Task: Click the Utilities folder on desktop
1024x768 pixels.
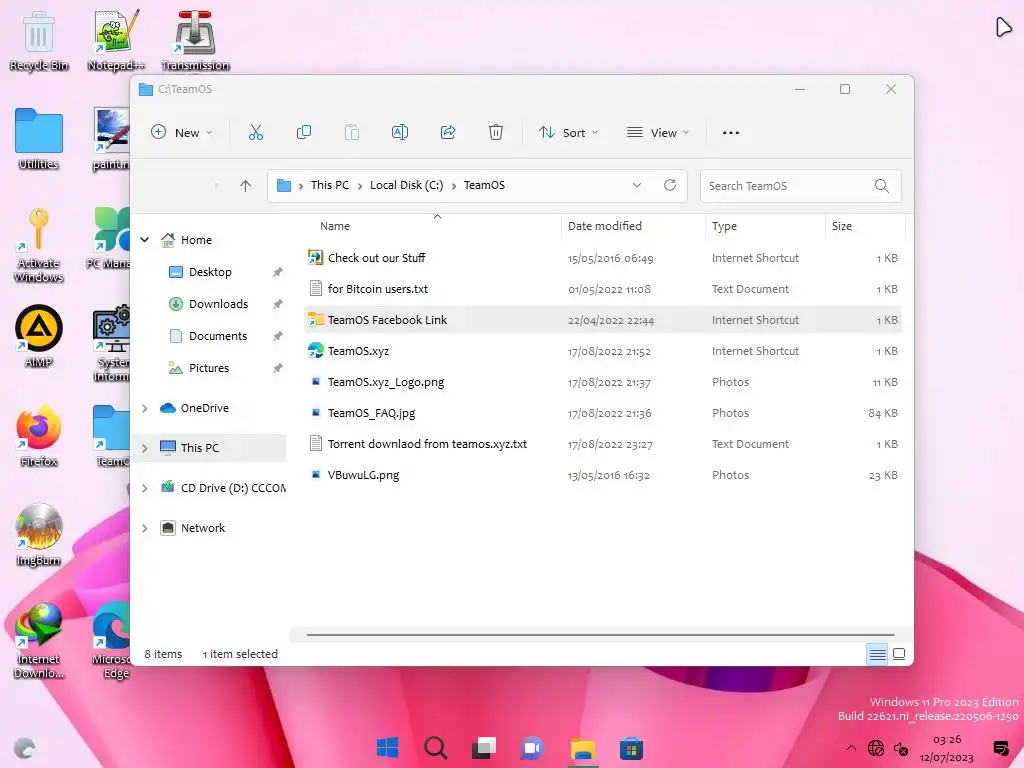Action: coord(39,139)
